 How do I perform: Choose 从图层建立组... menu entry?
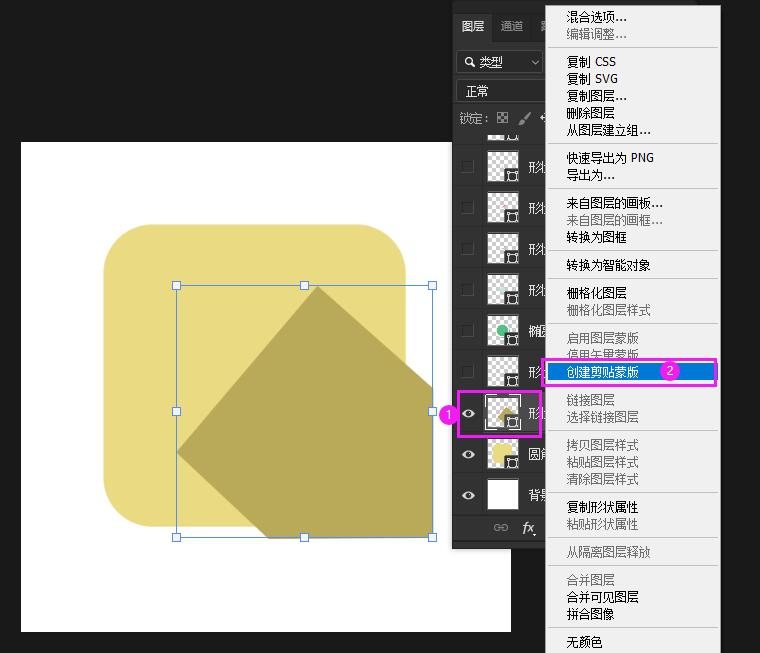pyautogui.click(x=608, y=130)
